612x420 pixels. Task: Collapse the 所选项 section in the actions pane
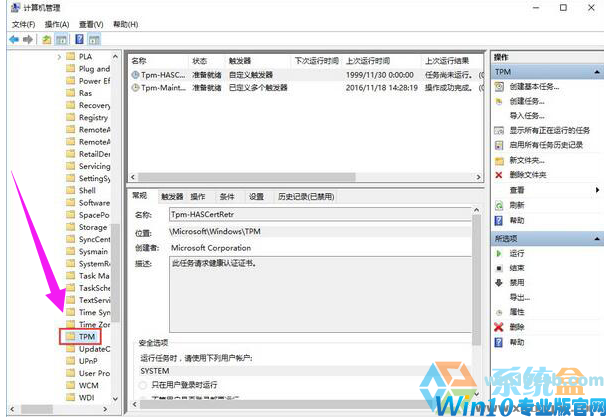(597, 238)
